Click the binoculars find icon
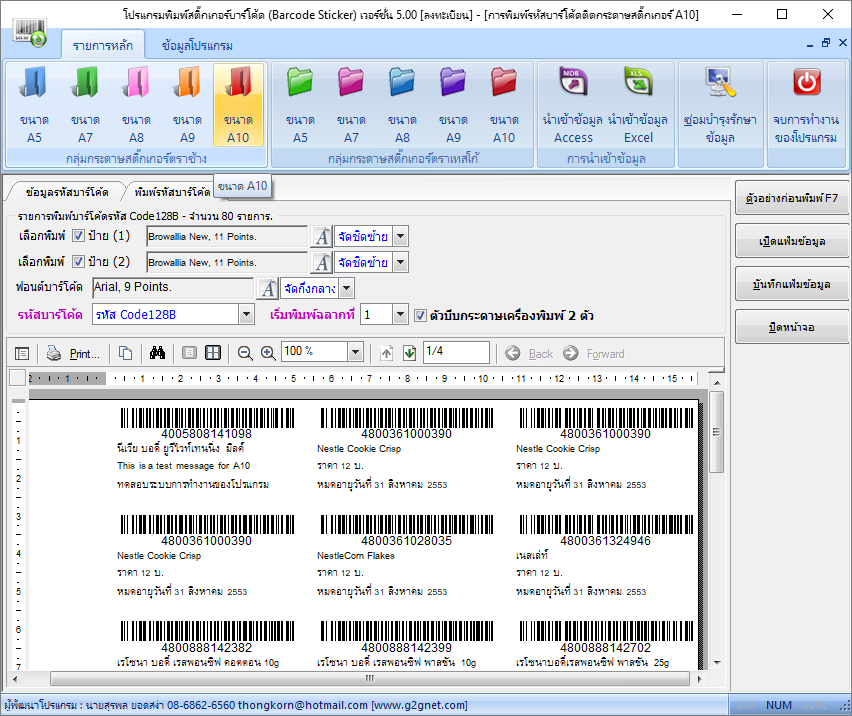The height and width of the screenshot is (716, 852). pos(158,354)
